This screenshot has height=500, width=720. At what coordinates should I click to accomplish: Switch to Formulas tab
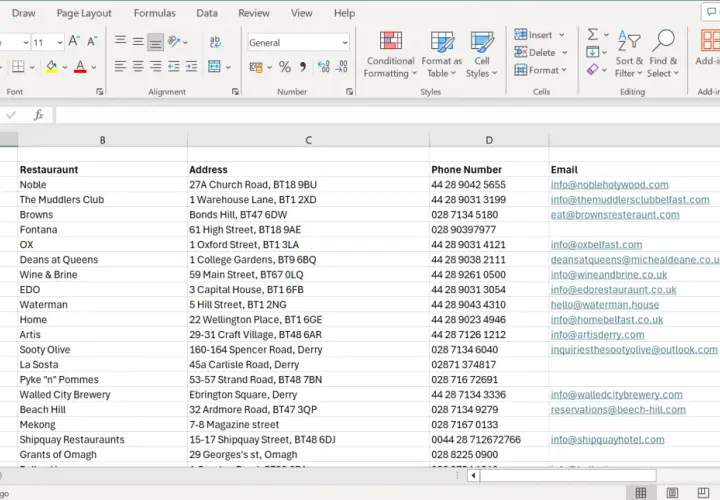click(155, 13)
